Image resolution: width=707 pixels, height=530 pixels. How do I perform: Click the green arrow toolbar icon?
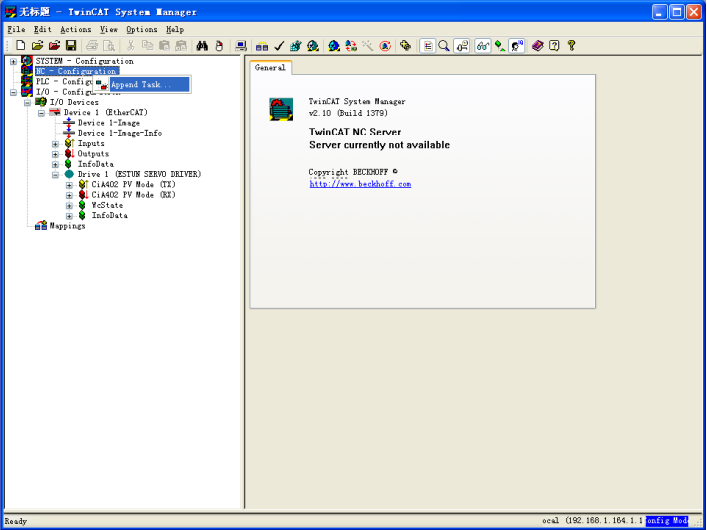[x=500, y=46]
